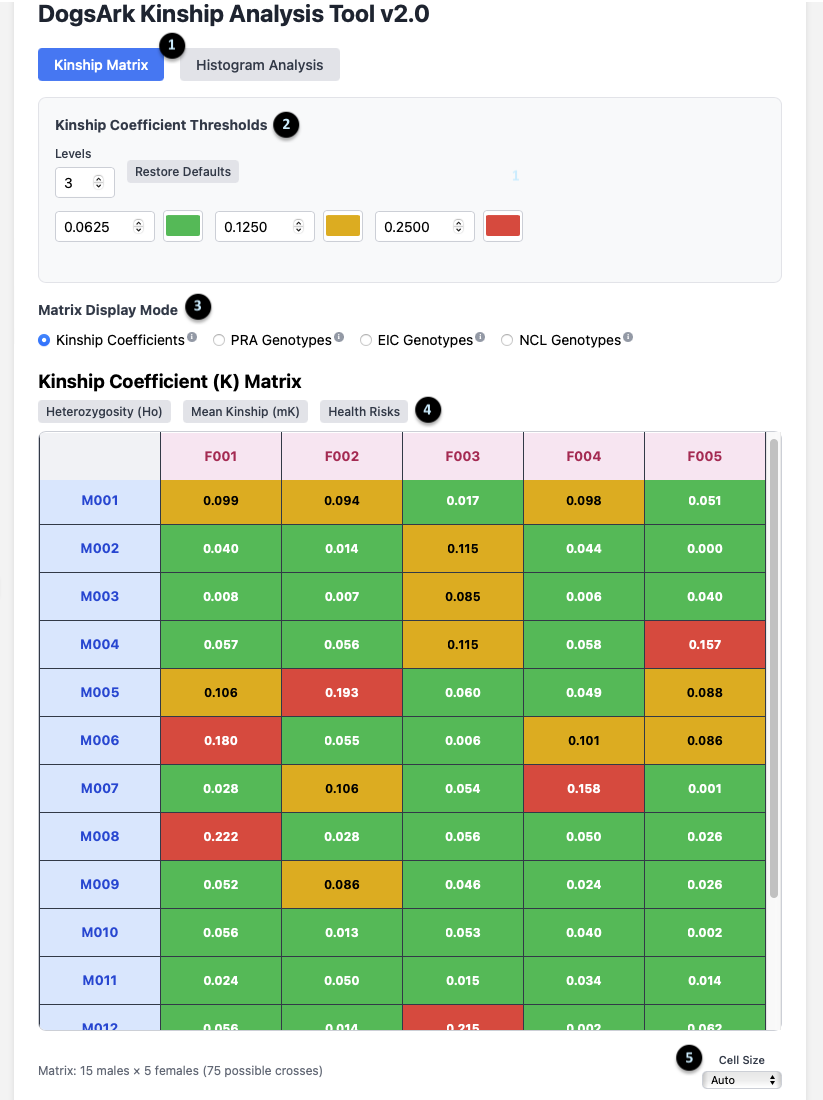Click the down arrow on the 0.2500 threshold
823x1100 pixels.
[459, 230]
